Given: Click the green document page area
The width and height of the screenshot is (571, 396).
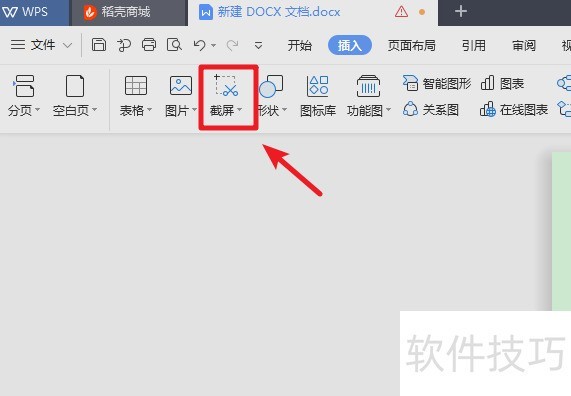Looking at the screenshot, I should pos(561,231).
